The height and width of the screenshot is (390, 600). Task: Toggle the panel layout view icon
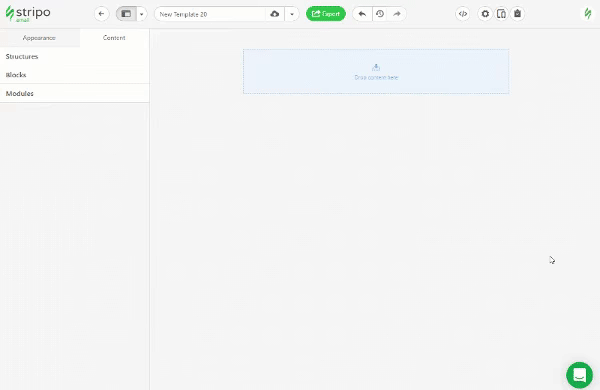coord(126,14)
